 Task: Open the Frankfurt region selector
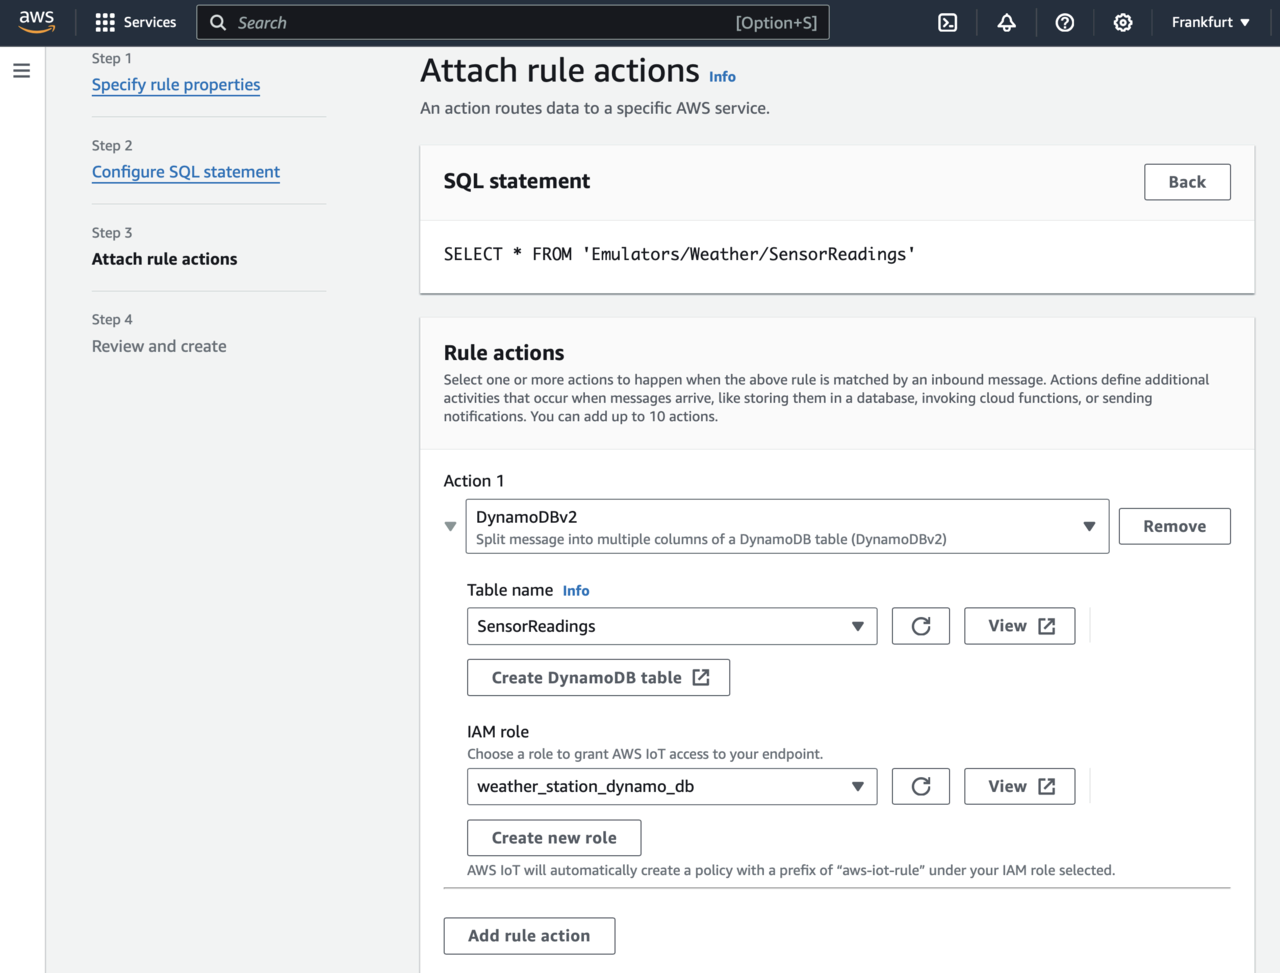coord(1210,22)
